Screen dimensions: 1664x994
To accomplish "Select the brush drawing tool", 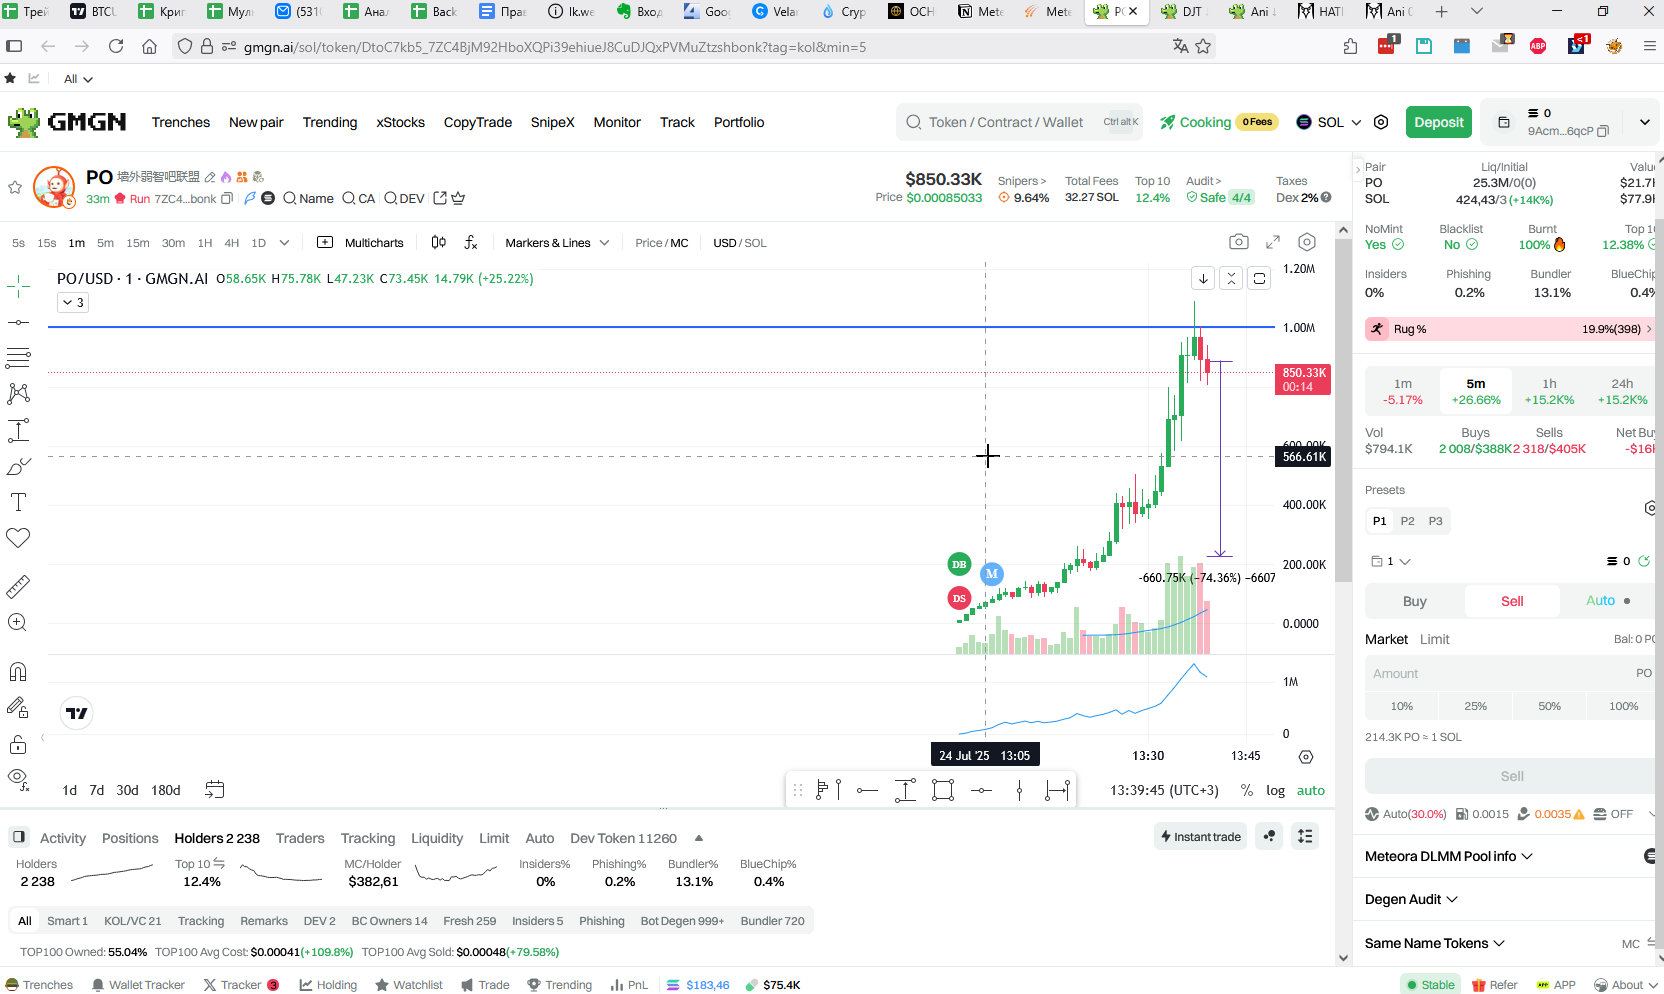I will (x=18, y=466).
